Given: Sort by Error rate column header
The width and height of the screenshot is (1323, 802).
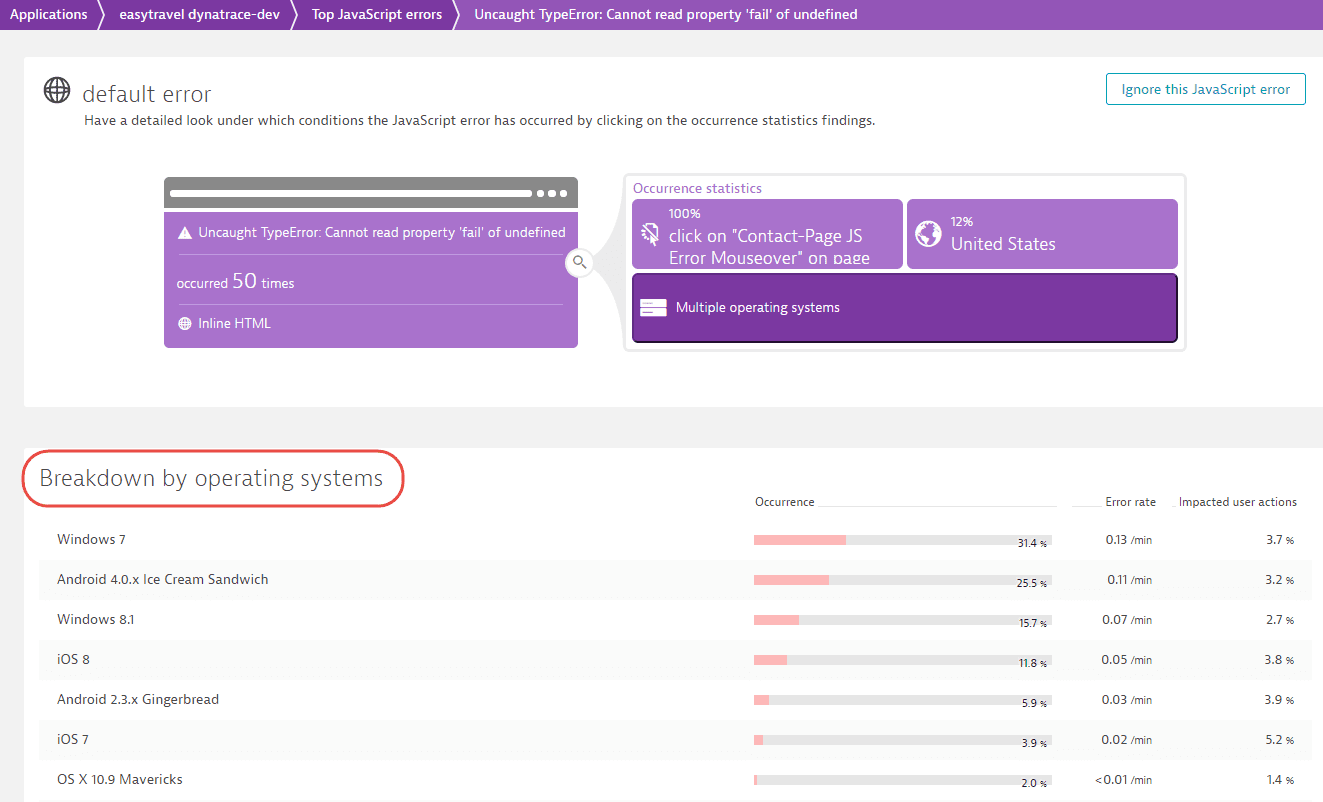Looking at the screenshot, I should click(x=1130, y=502).
